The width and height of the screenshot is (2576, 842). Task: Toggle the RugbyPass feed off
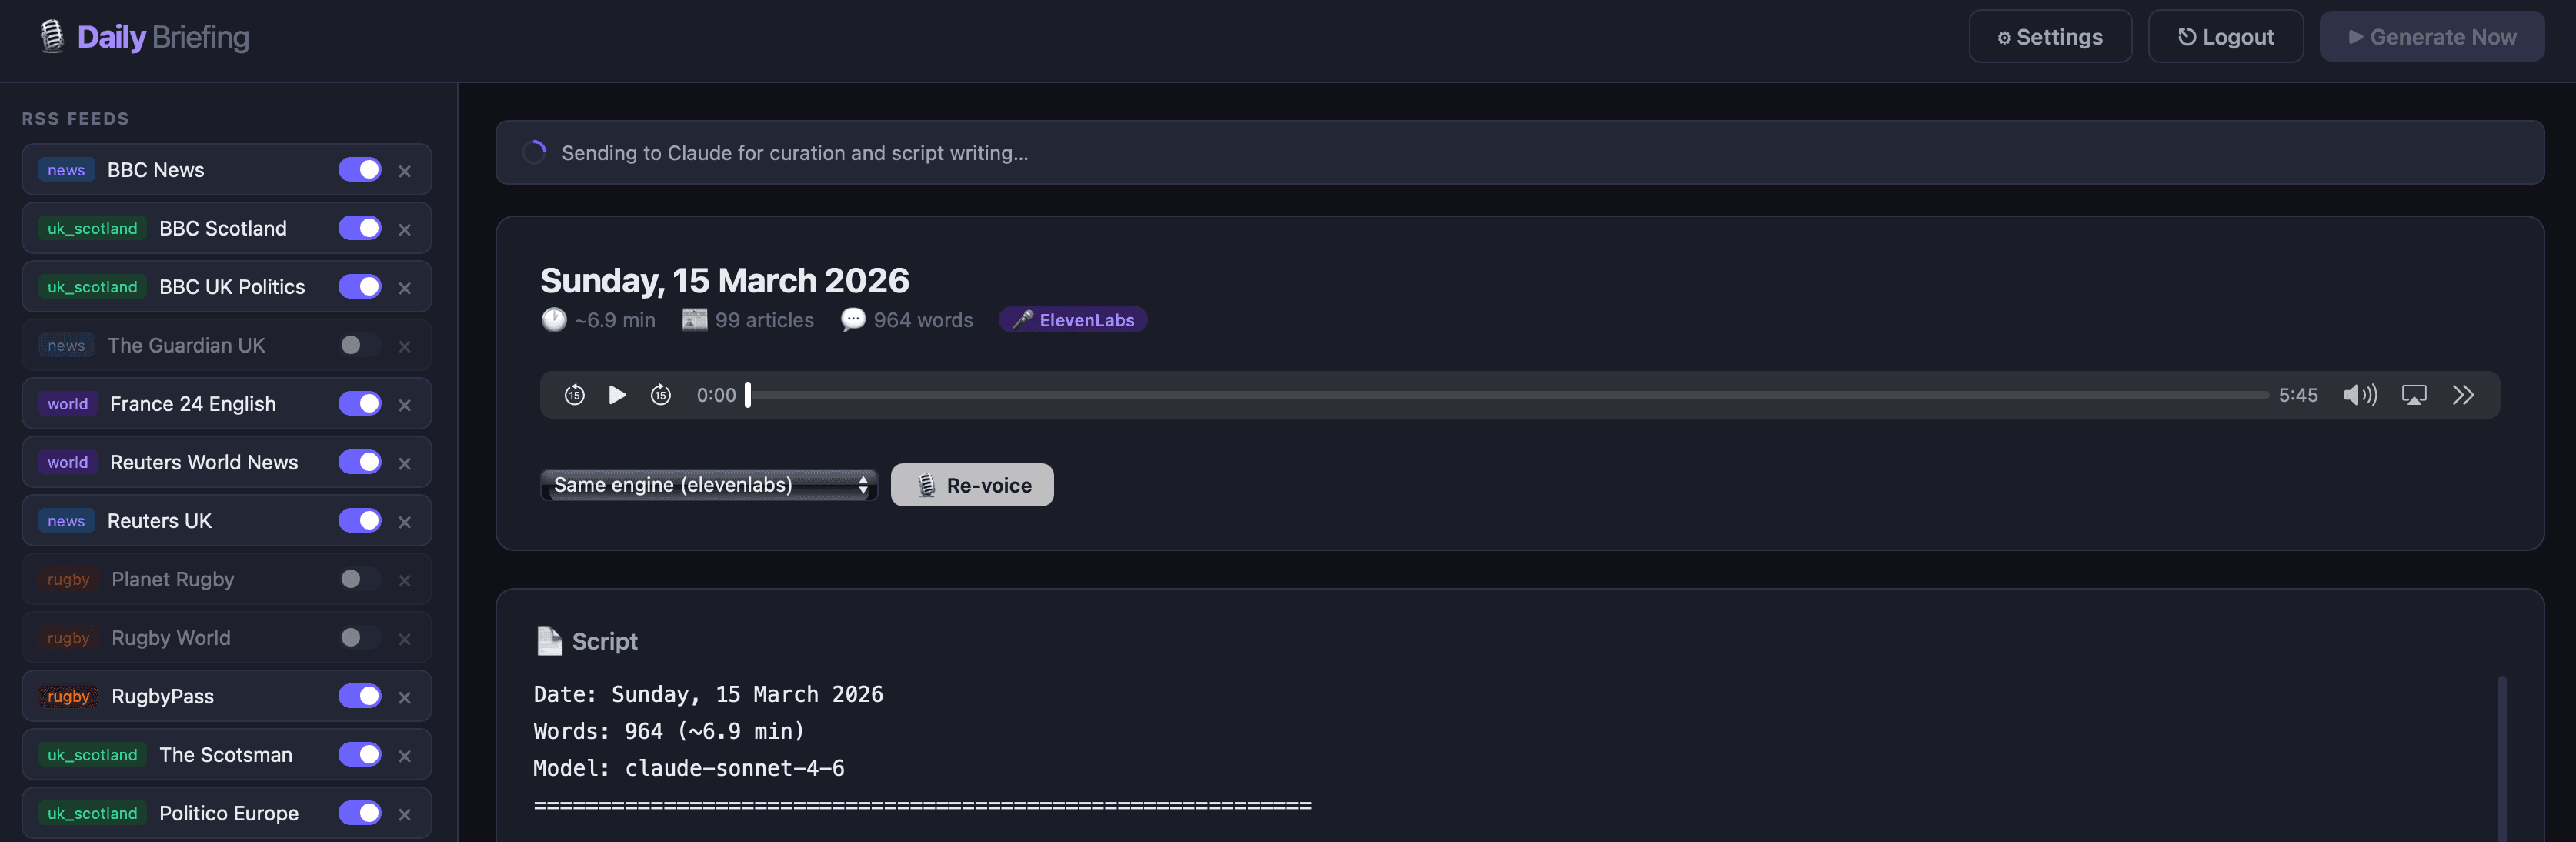pos(359,697)
